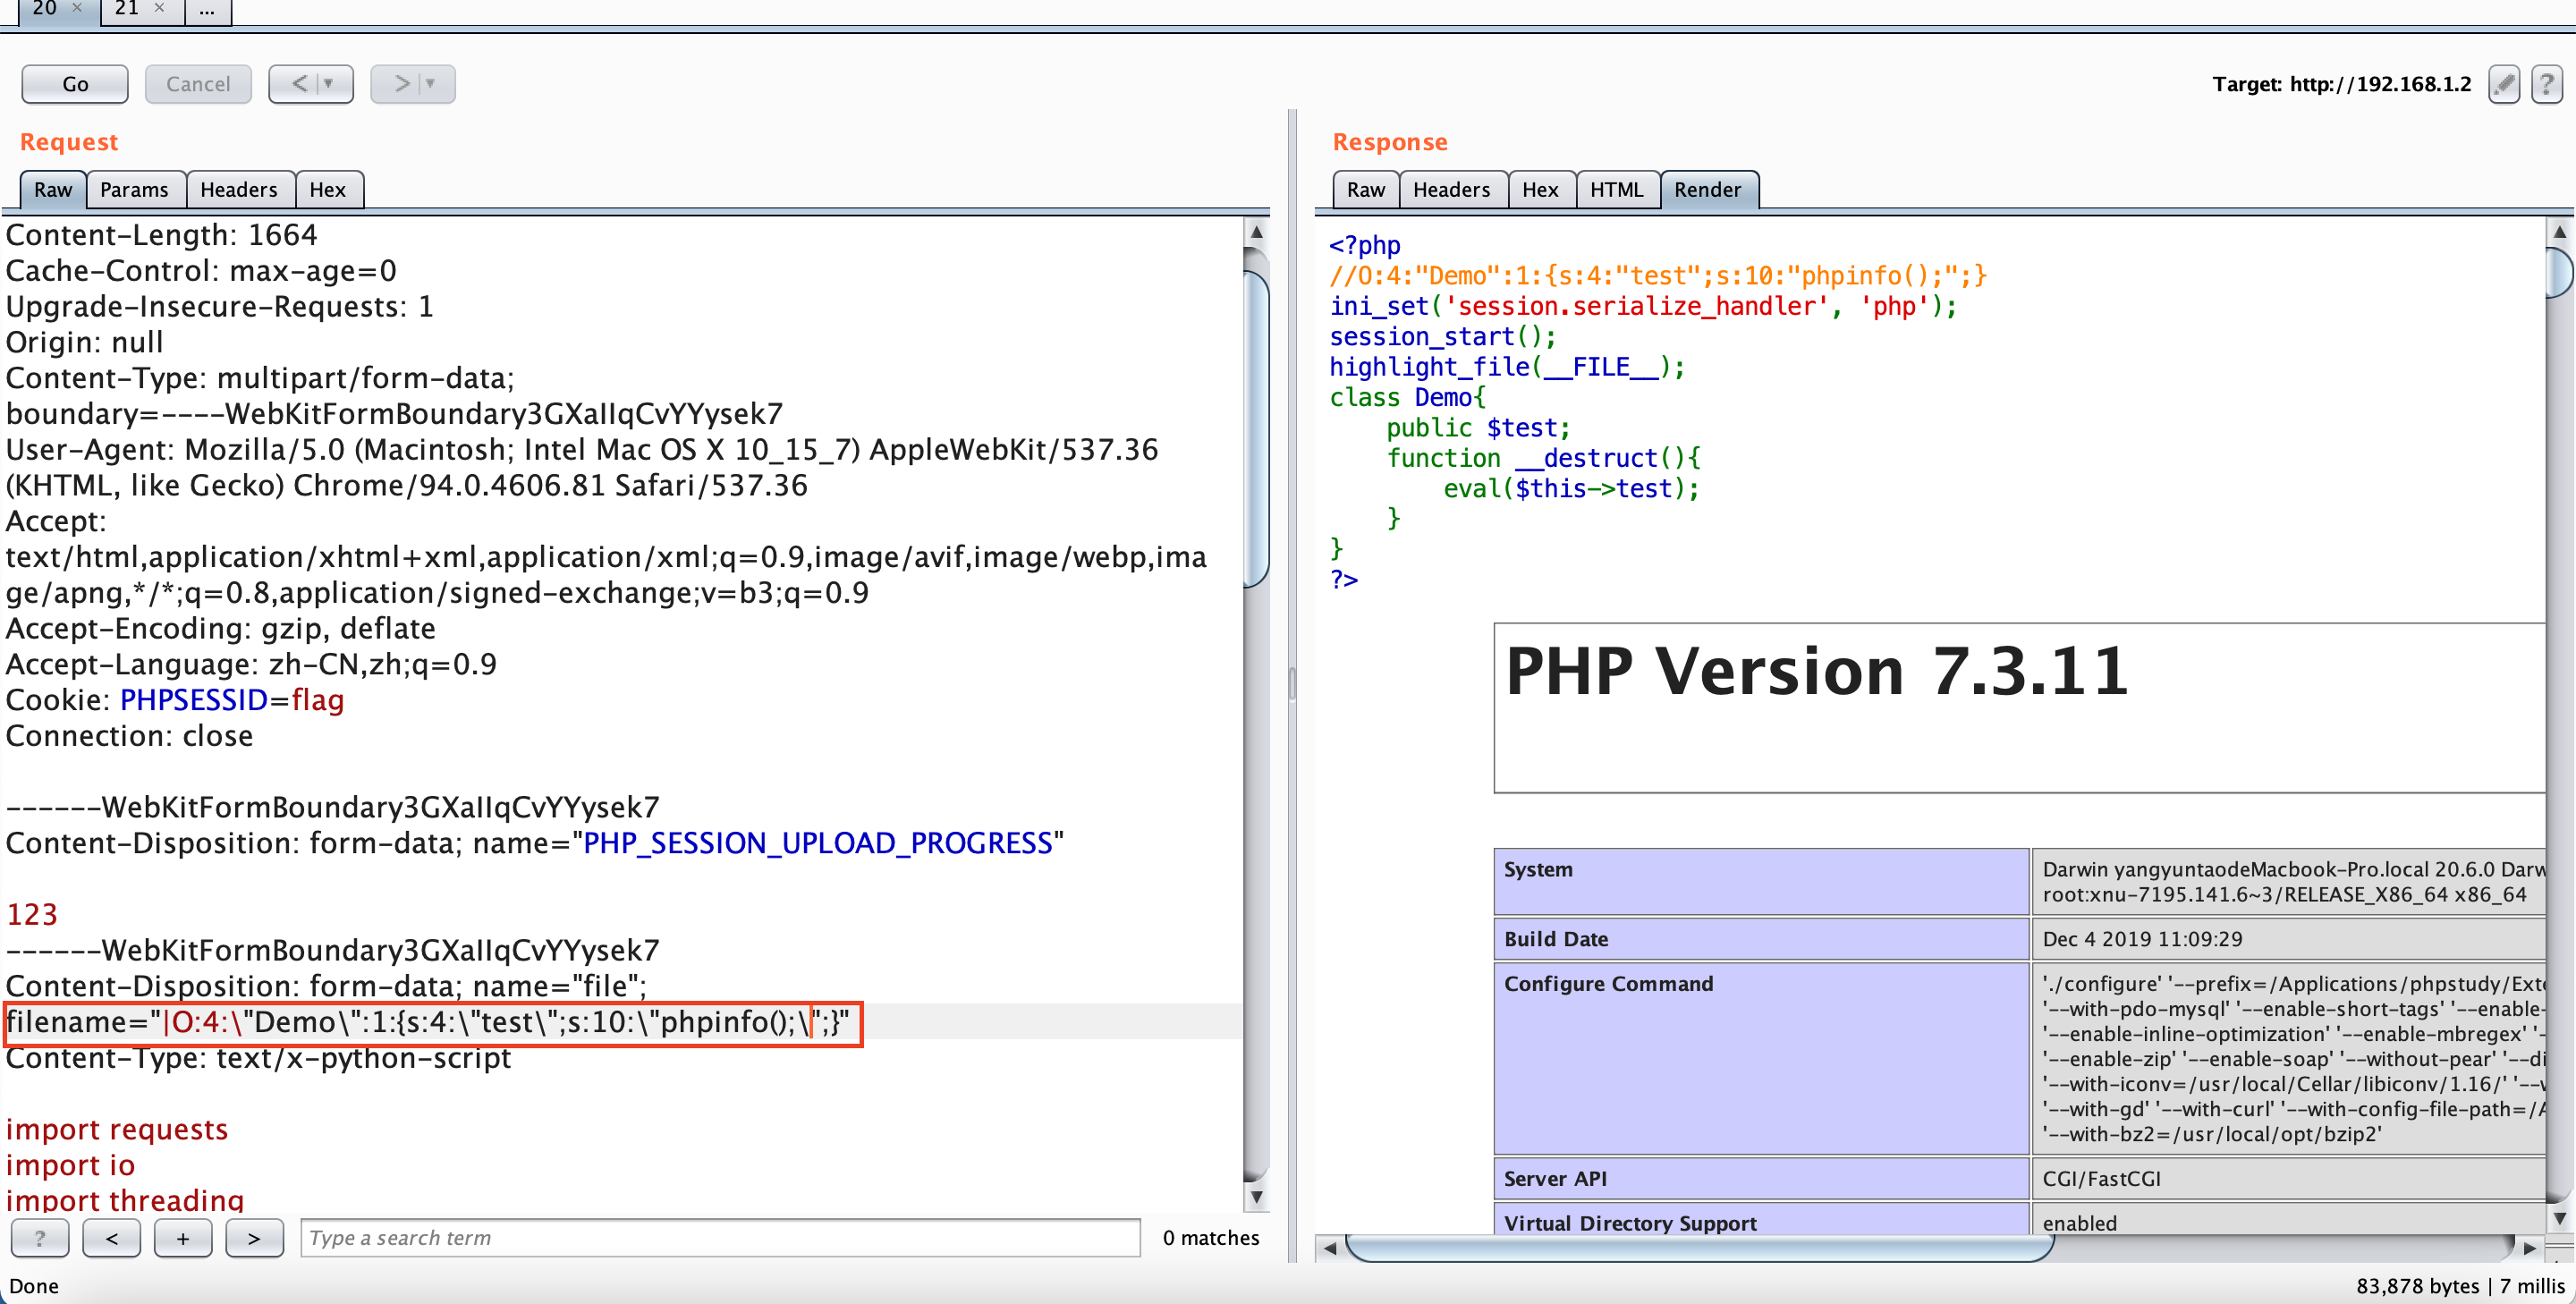Screen dimensions: 2576x1304
Task: Click the filename serialized payload line
Action: click(x=428, y=1022)
